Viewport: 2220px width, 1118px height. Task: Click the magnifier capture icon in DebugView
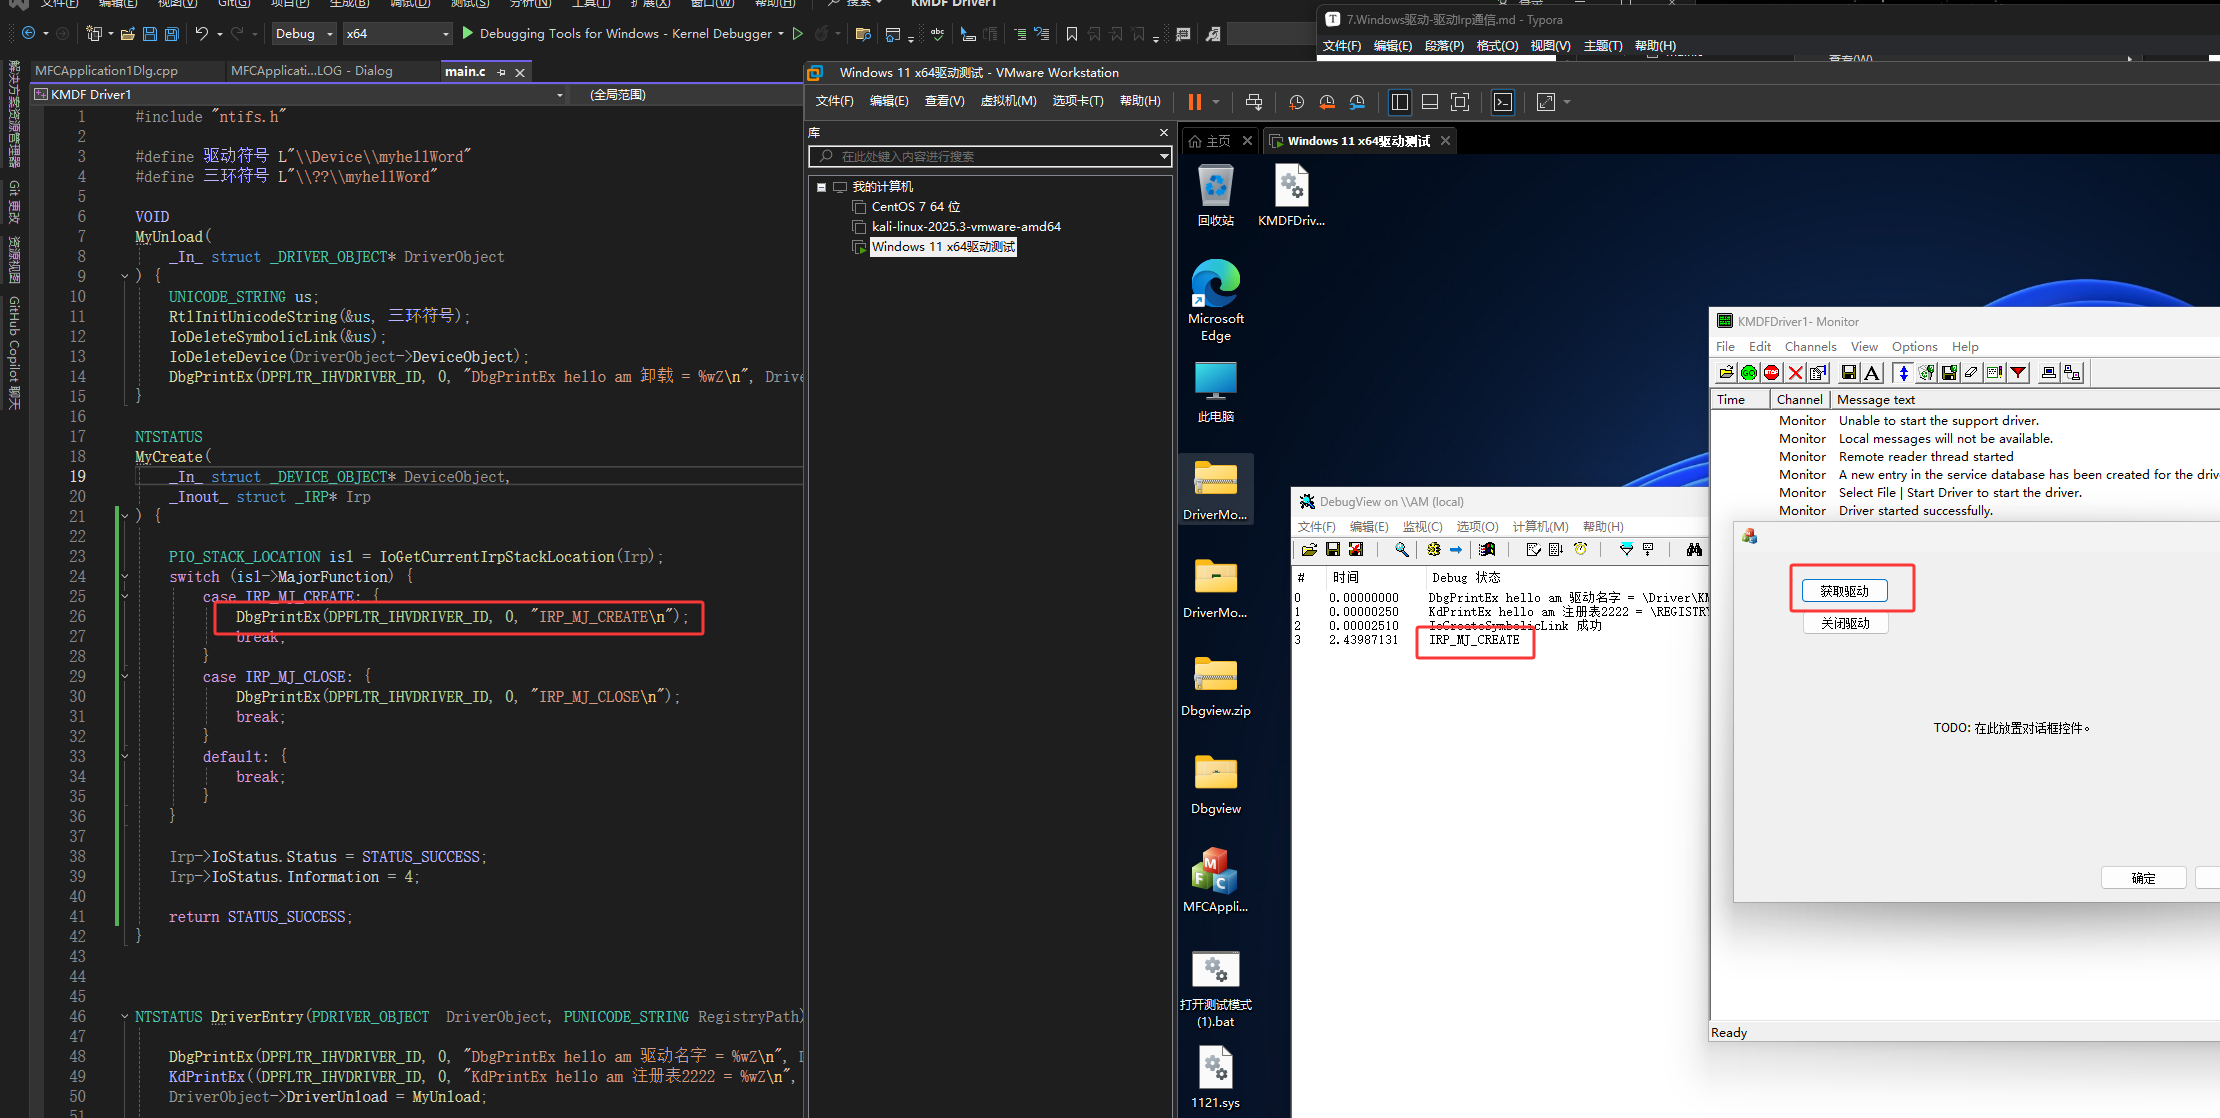tap(1402, 550)
